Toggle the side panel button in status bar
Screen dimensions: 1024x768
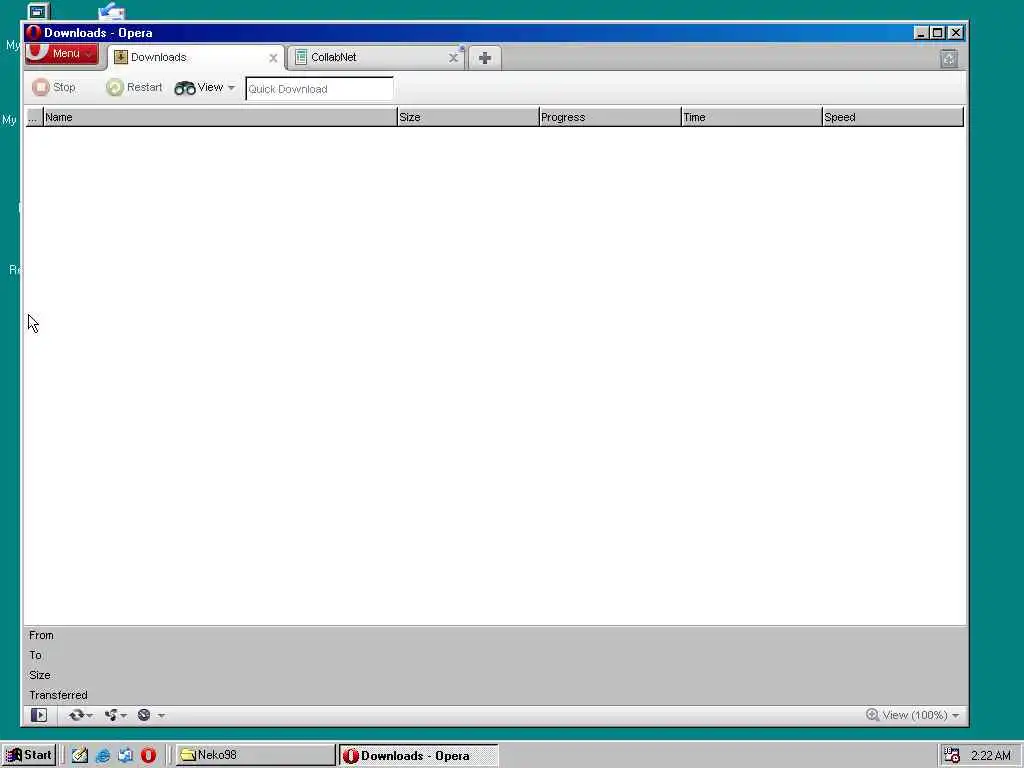tap(39, 715)
